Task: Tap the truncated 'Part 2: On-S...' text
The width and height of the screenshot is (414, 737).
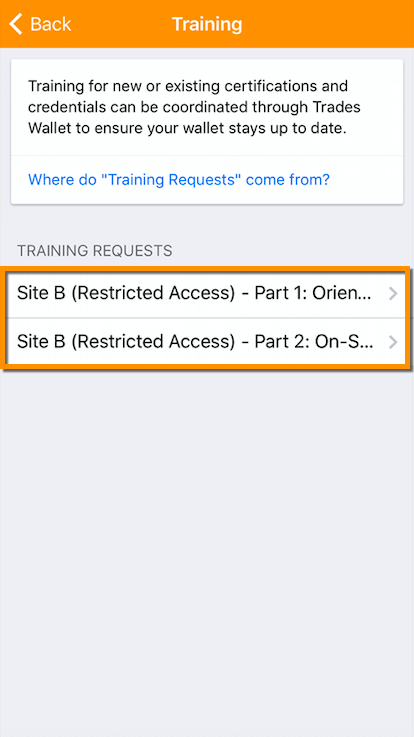Action: click(313, 342)
